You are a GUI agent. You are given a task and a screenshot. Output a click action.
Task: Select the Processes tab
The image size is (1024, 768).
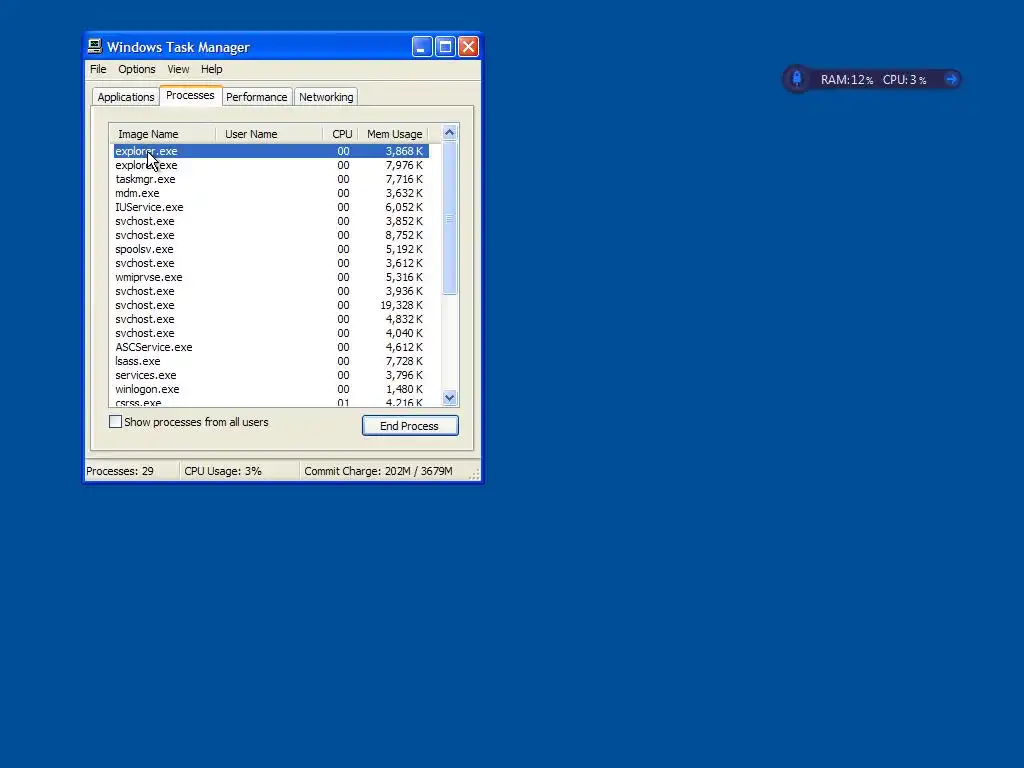click(x=190, y=95)
